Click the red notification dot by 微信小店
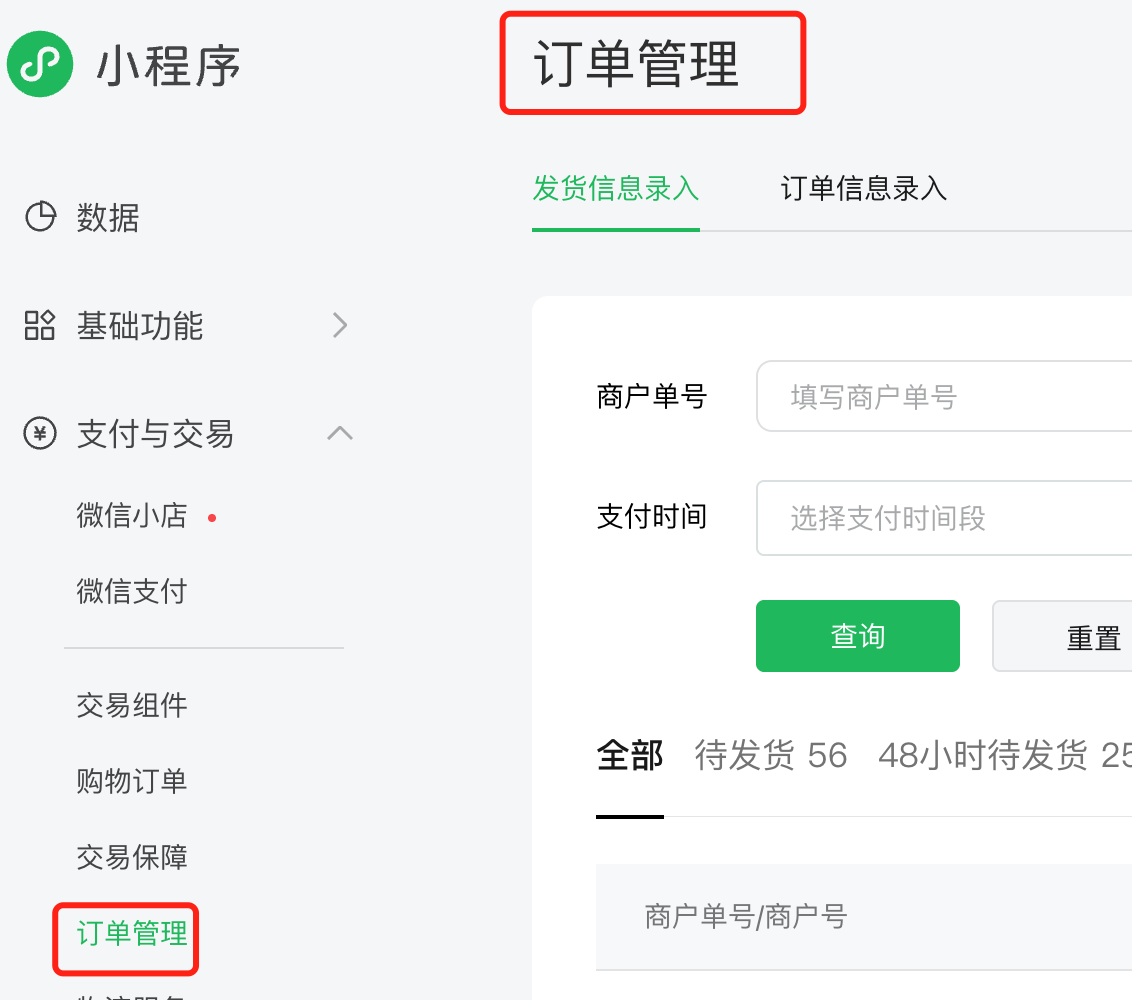The width and height of the screenshot is (1132, 1000). click(x=212, y=518)
